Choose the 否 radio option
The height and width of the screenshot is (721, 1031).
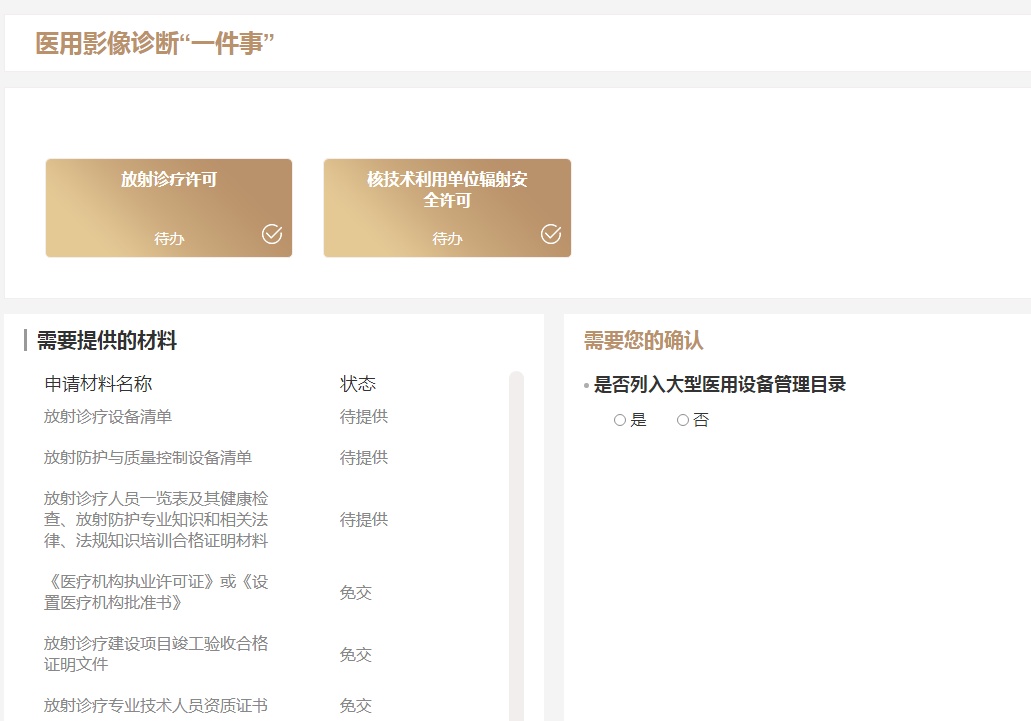(683, 421)
